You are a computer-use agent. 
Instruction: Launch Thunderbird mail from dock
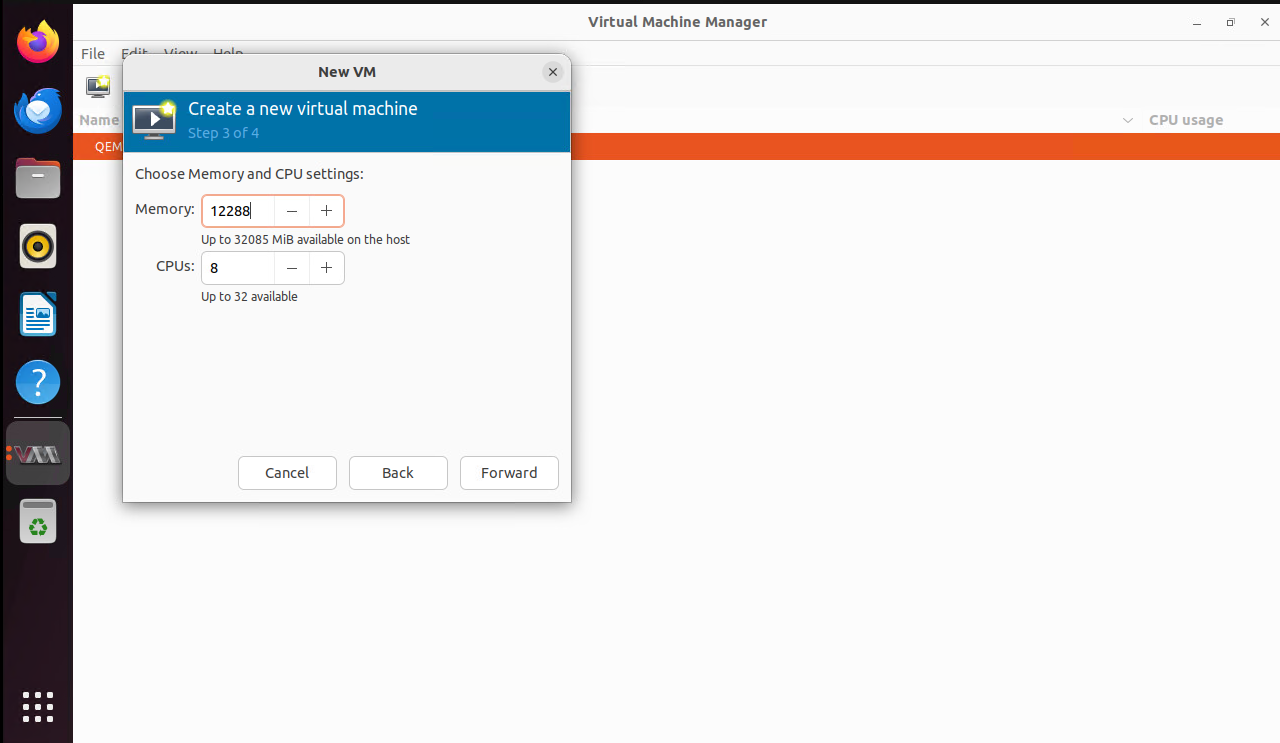38,110
